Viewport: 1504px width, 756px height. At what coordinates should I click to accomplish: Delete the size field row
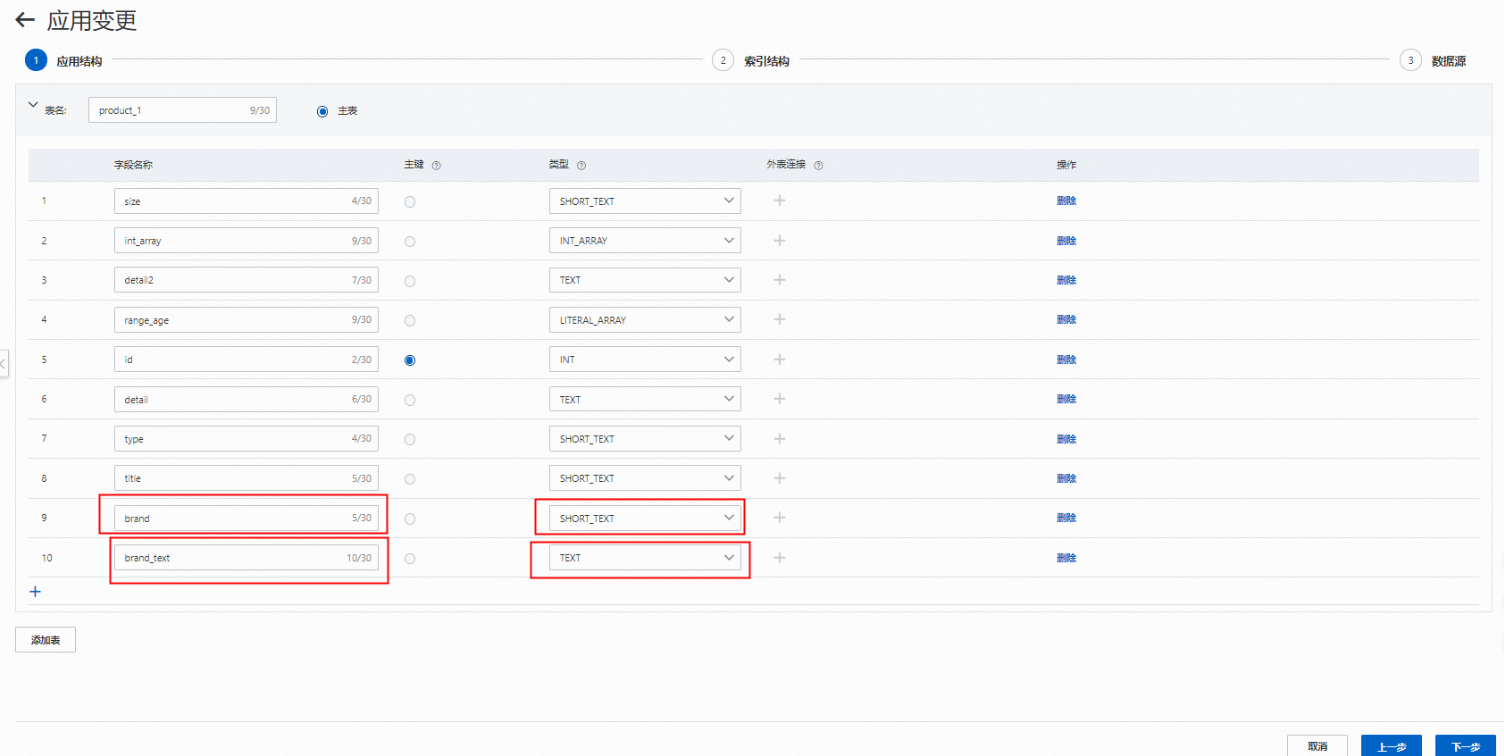pyautogui.click(x=1066, y=201)
